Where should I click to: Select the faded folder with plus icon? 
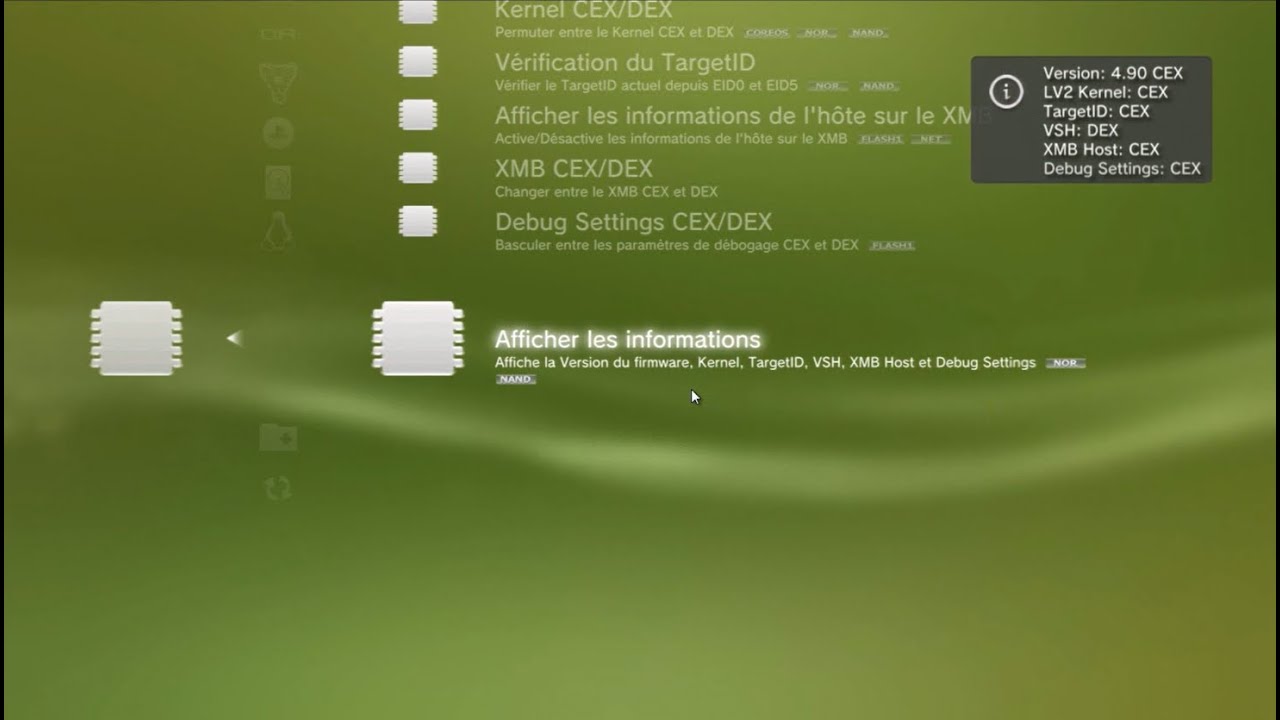(277, 437)
